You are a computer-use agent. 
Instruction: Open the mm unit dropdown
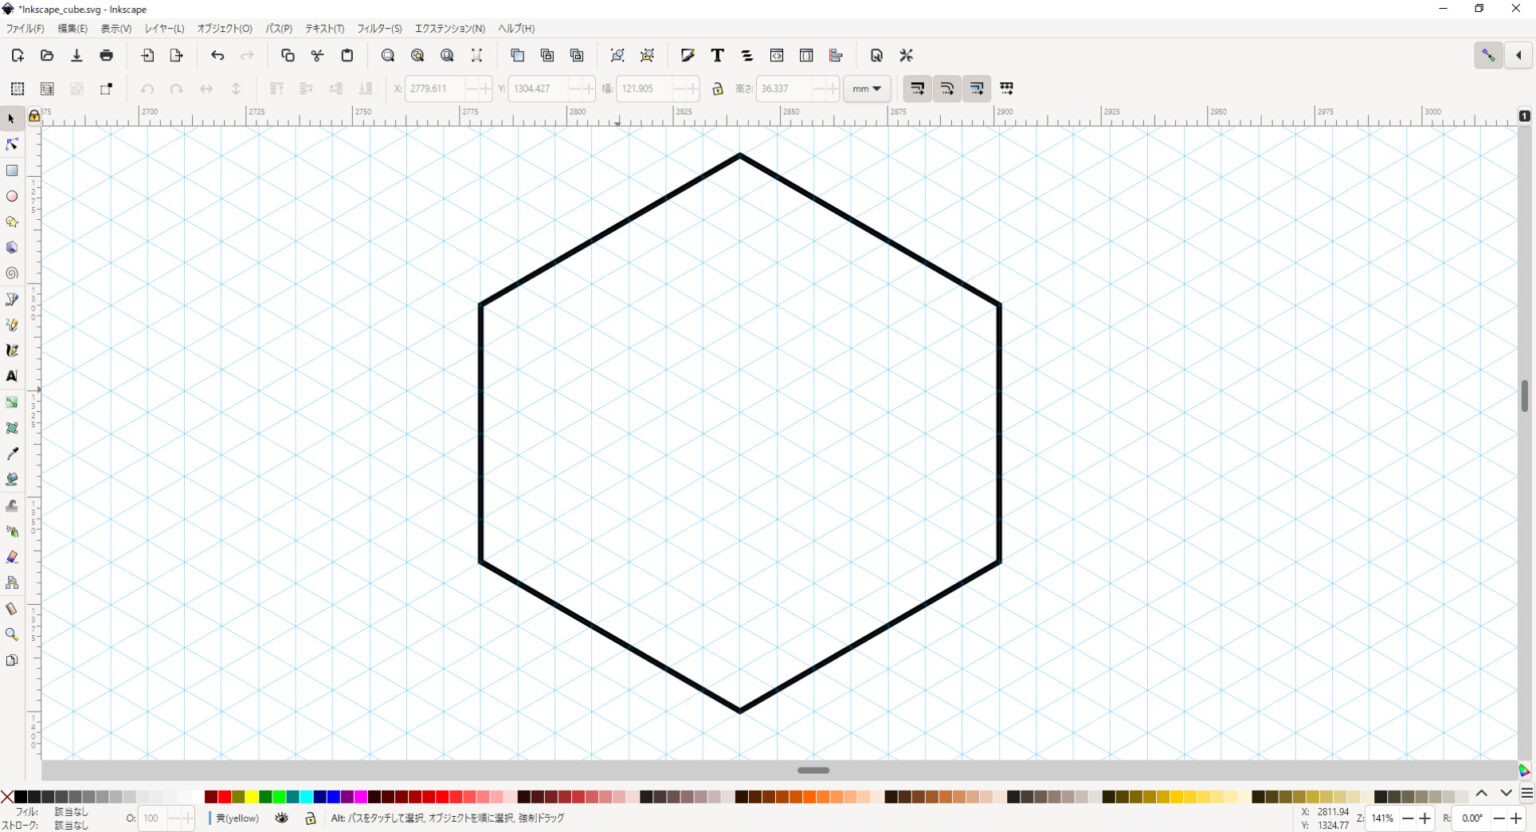(866, 89)
